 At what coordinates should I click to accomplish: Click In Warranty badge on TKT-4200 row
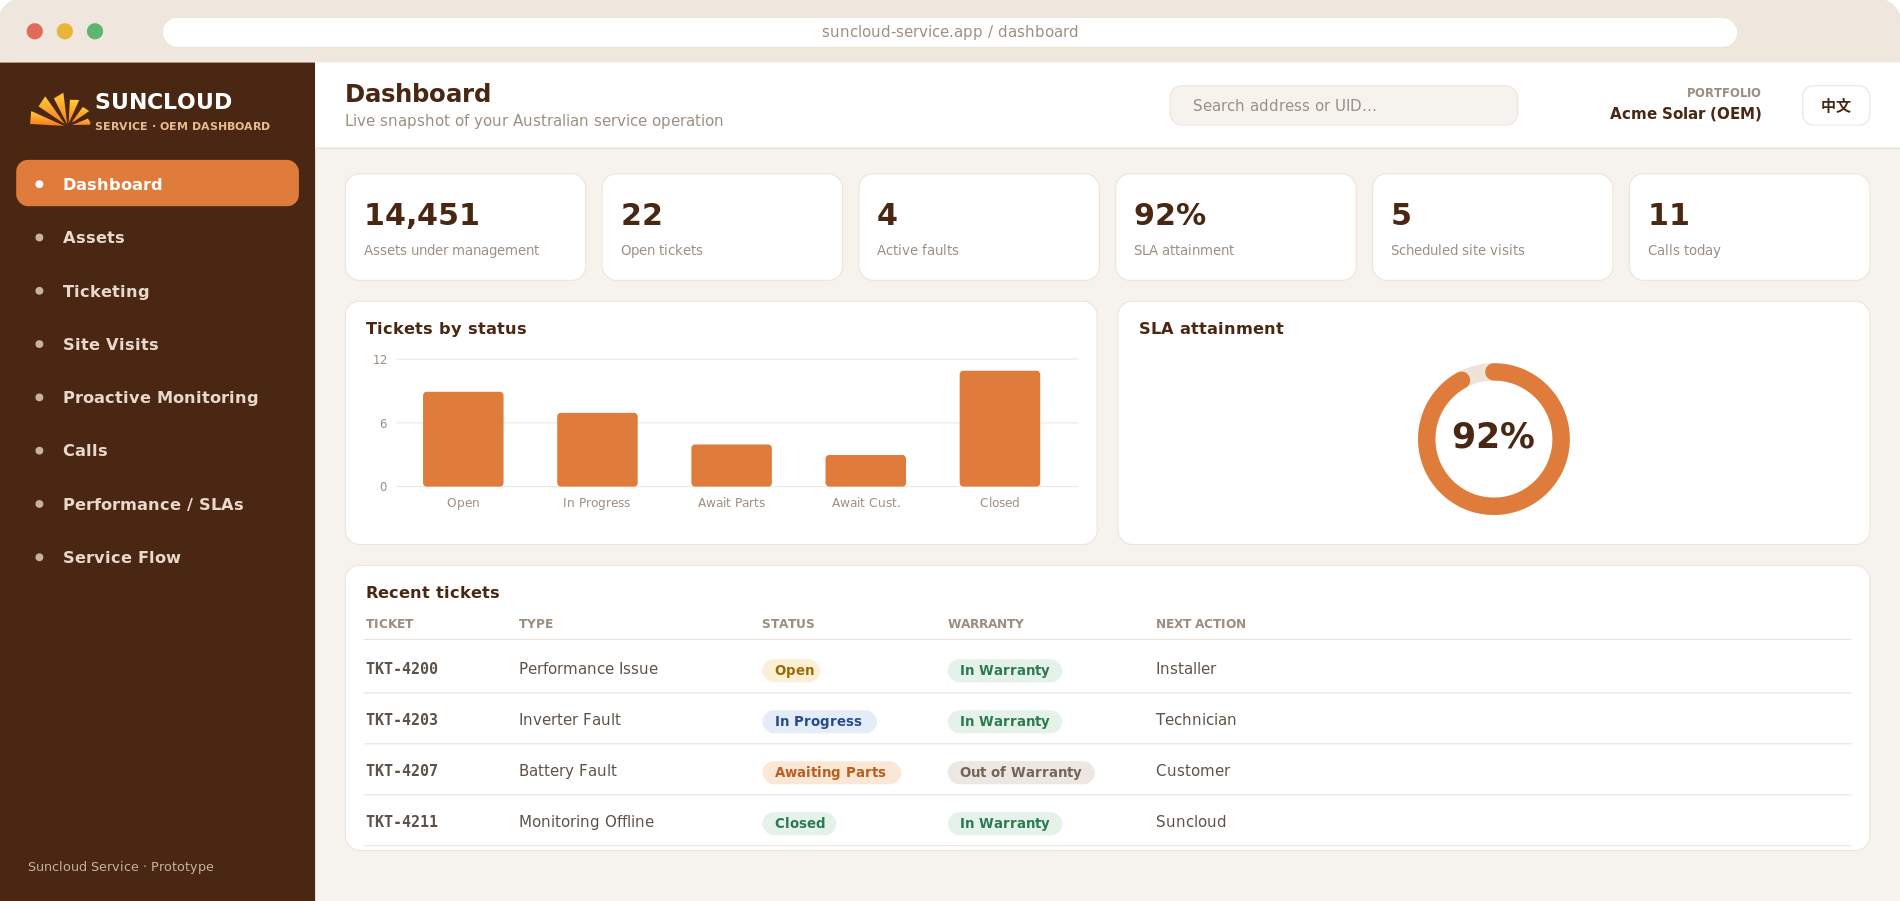tap(1005, 670)
